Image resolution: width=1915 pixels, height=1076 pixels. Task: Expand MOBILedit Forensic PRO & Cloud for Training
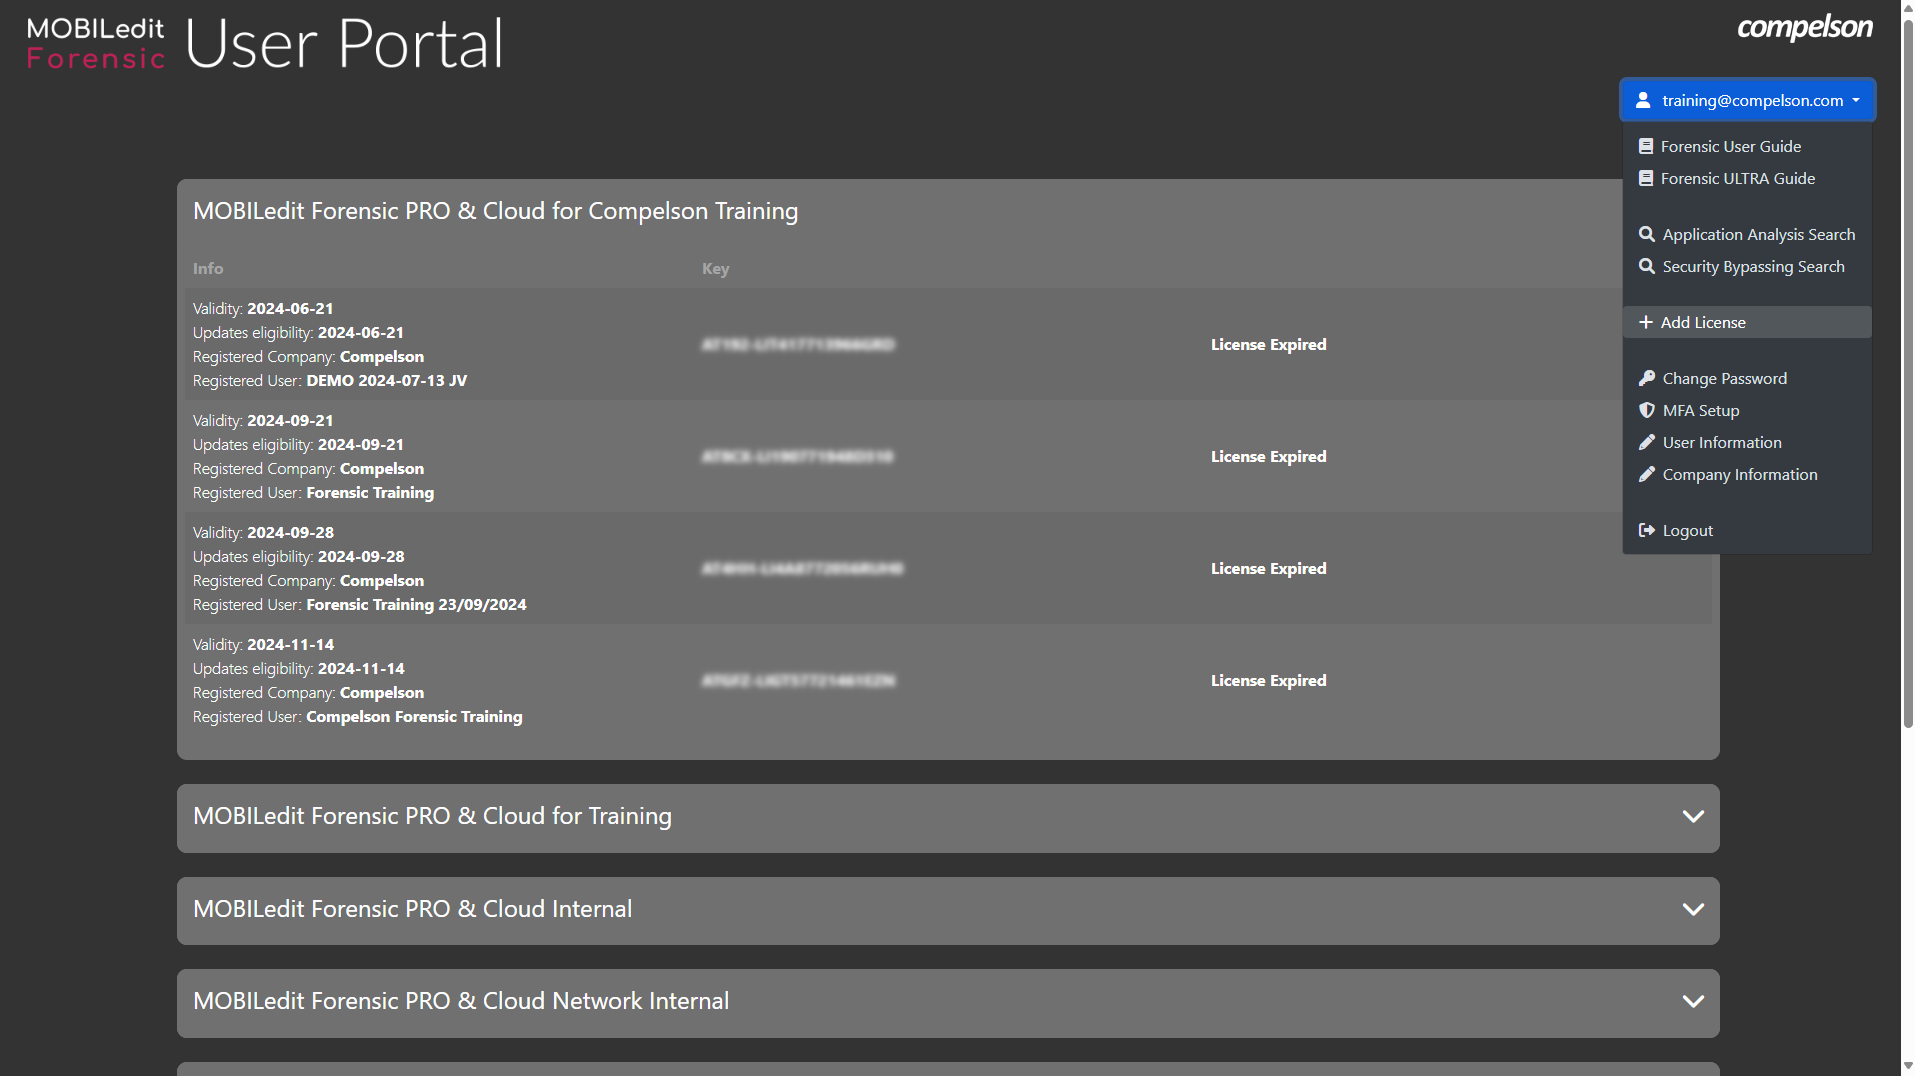1692,817
